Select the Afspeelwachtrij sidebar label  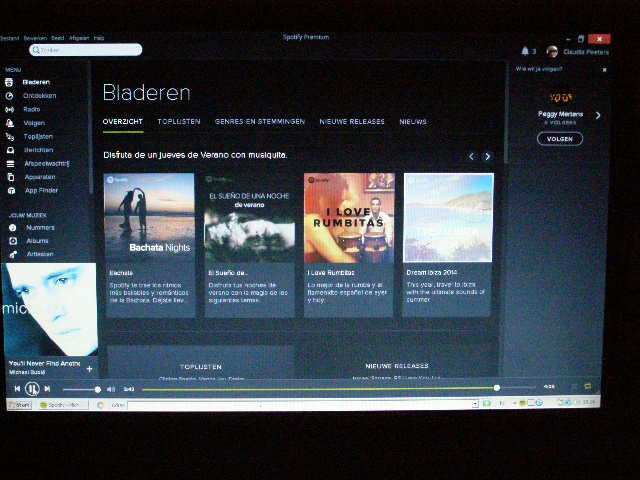coord(47,164)
